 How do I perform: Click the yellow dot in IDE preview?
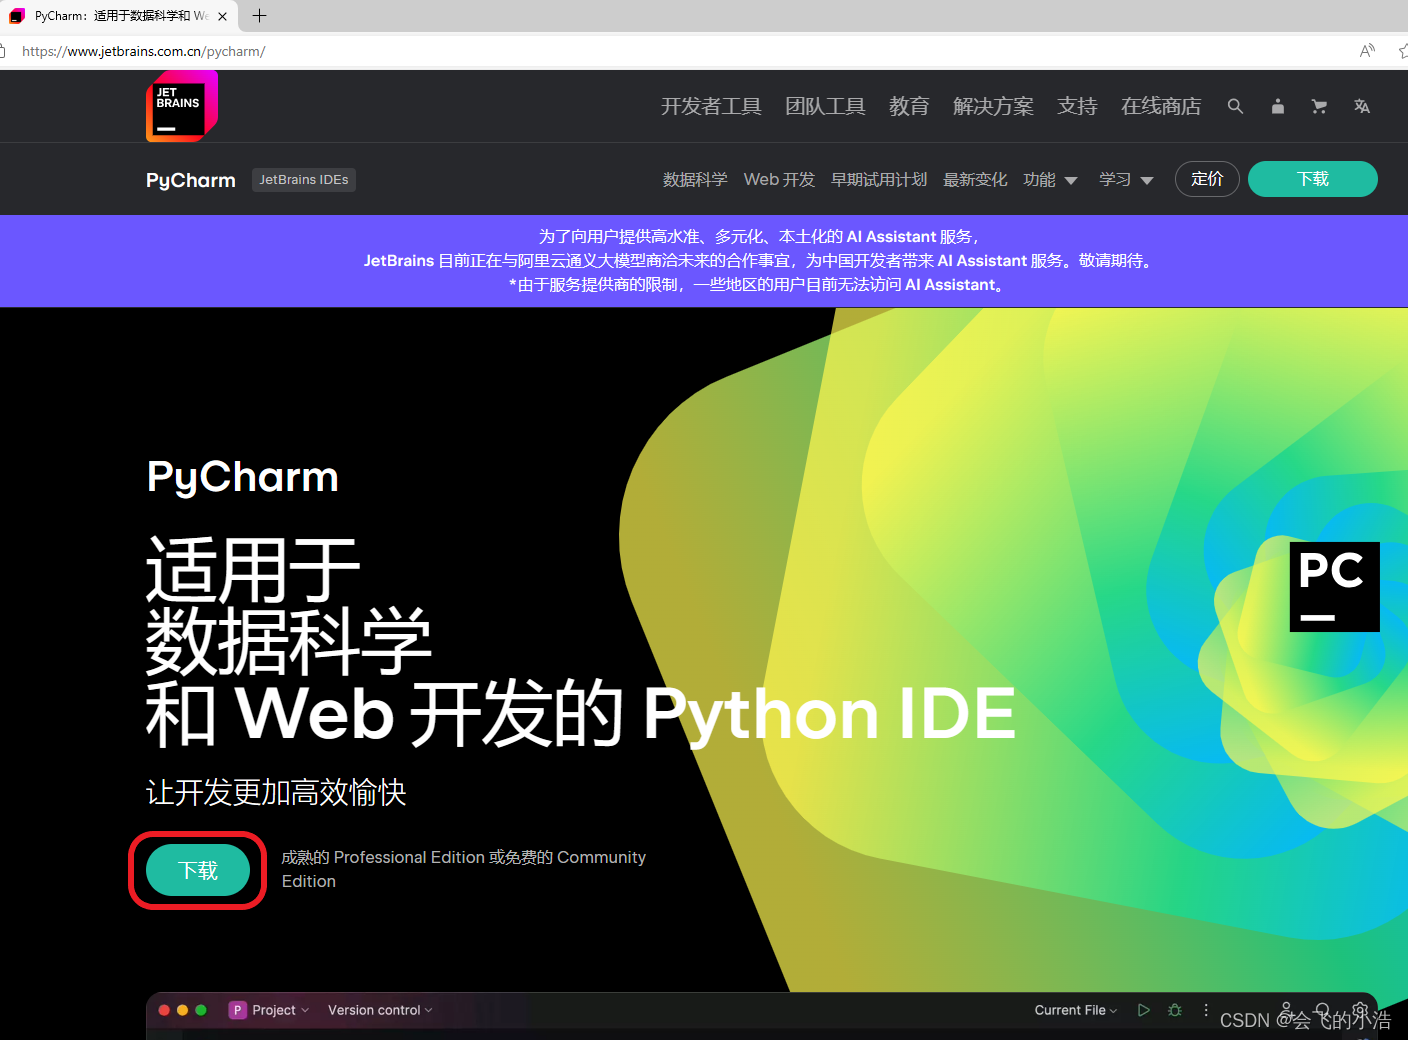pyautogui.click(x=182, y=1010)
